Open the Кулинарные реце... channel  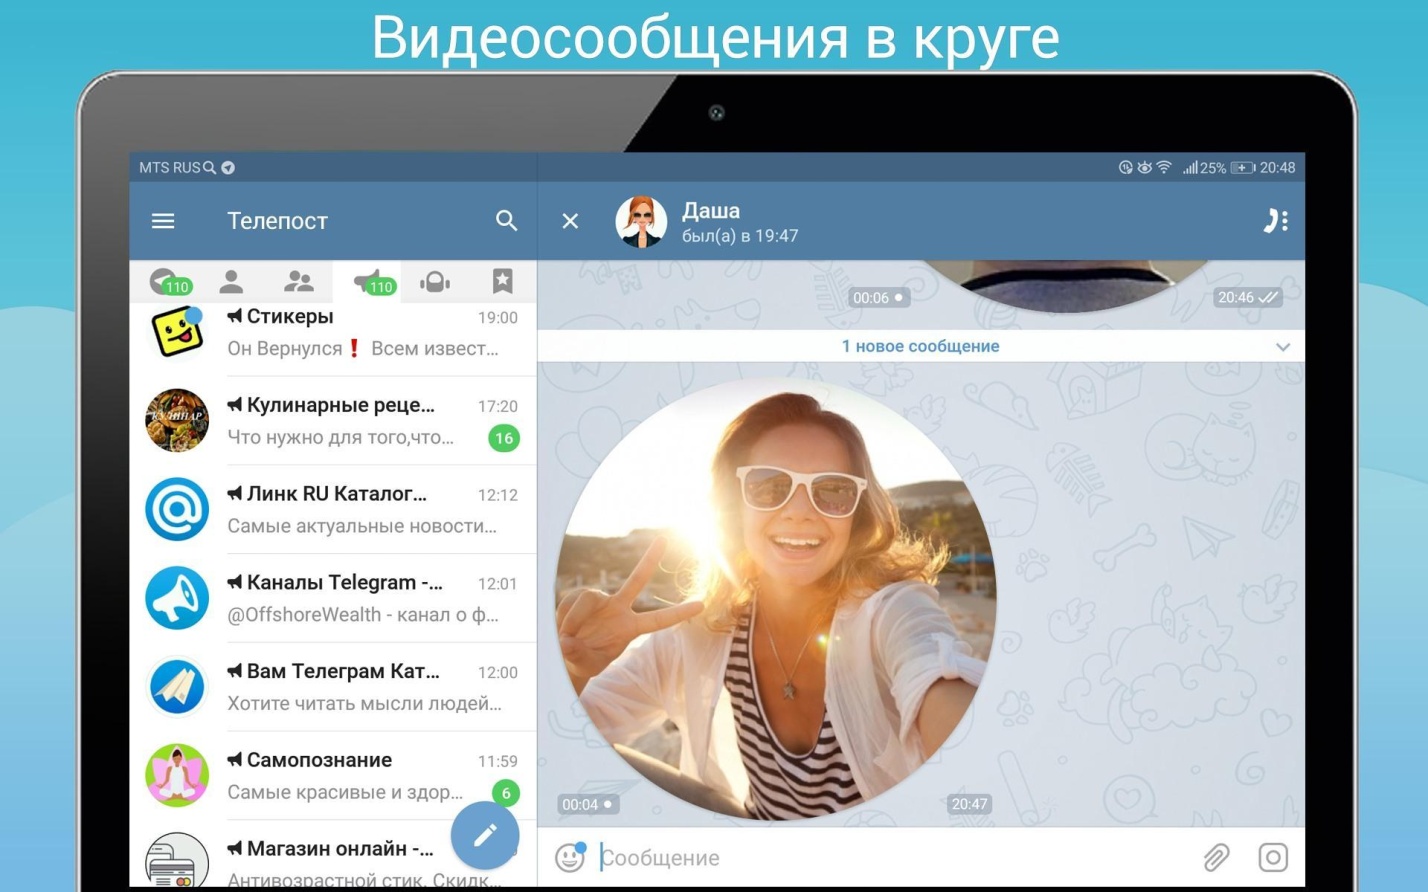pos(333,421)
